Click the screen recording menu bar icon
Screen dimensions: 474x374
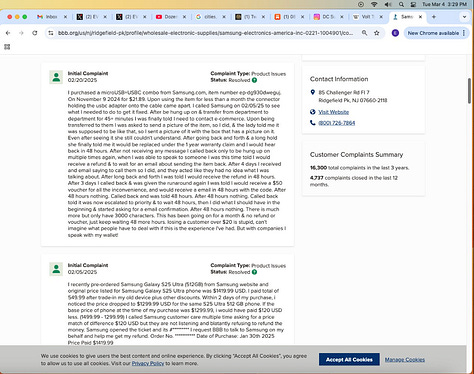coord(361,4)
